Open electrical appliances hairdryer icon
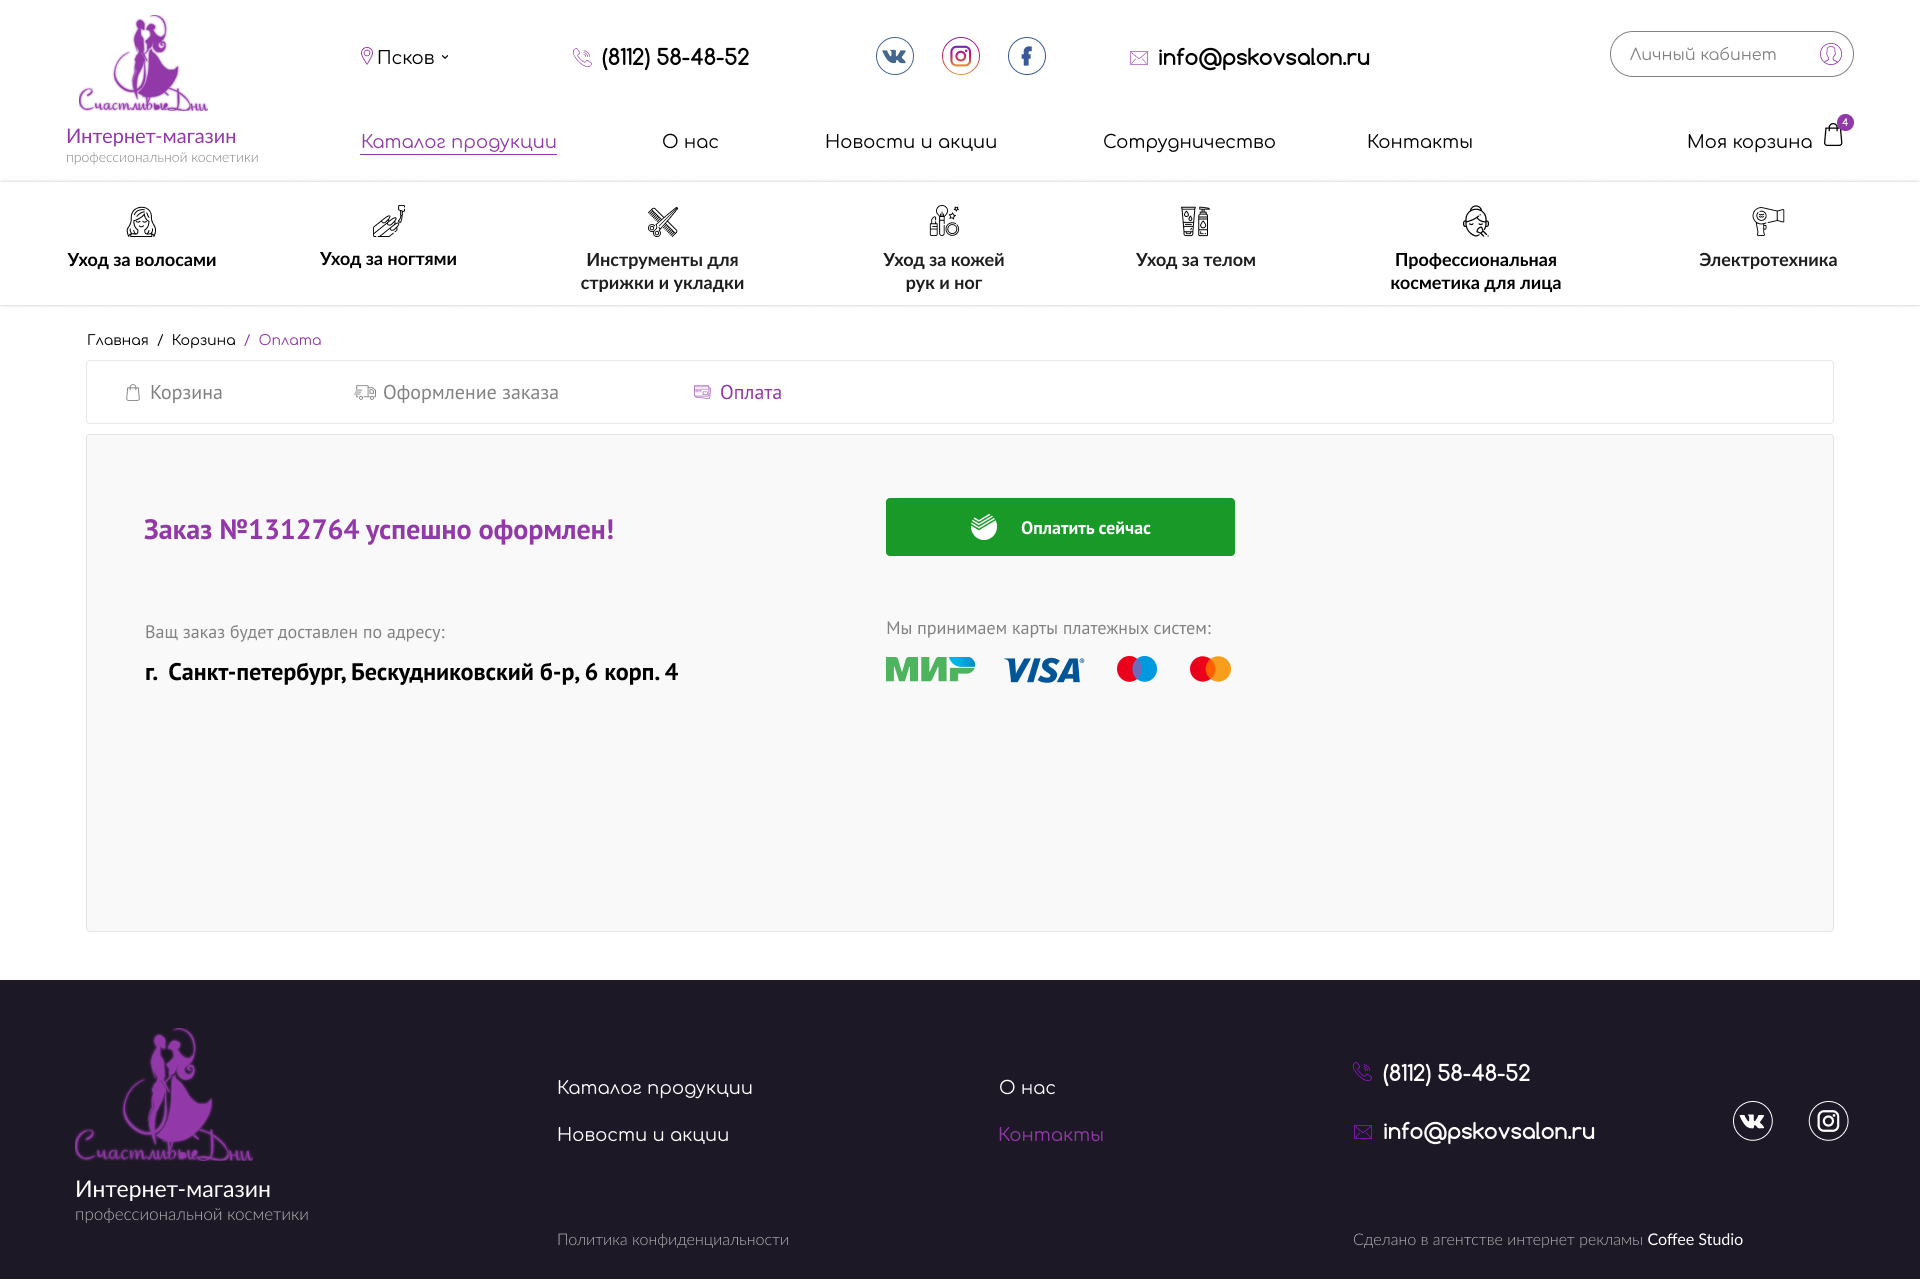Image resolution: width=1920 pixels, height=1279 pixels. click(x=1767, y=221)
